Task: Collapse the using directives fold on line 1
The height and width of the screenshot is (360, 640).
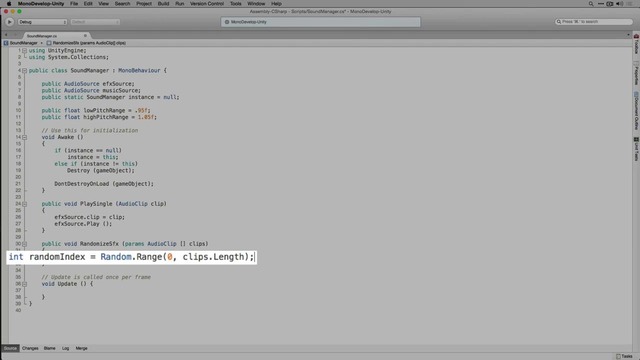Action: [x=24, y=51]
